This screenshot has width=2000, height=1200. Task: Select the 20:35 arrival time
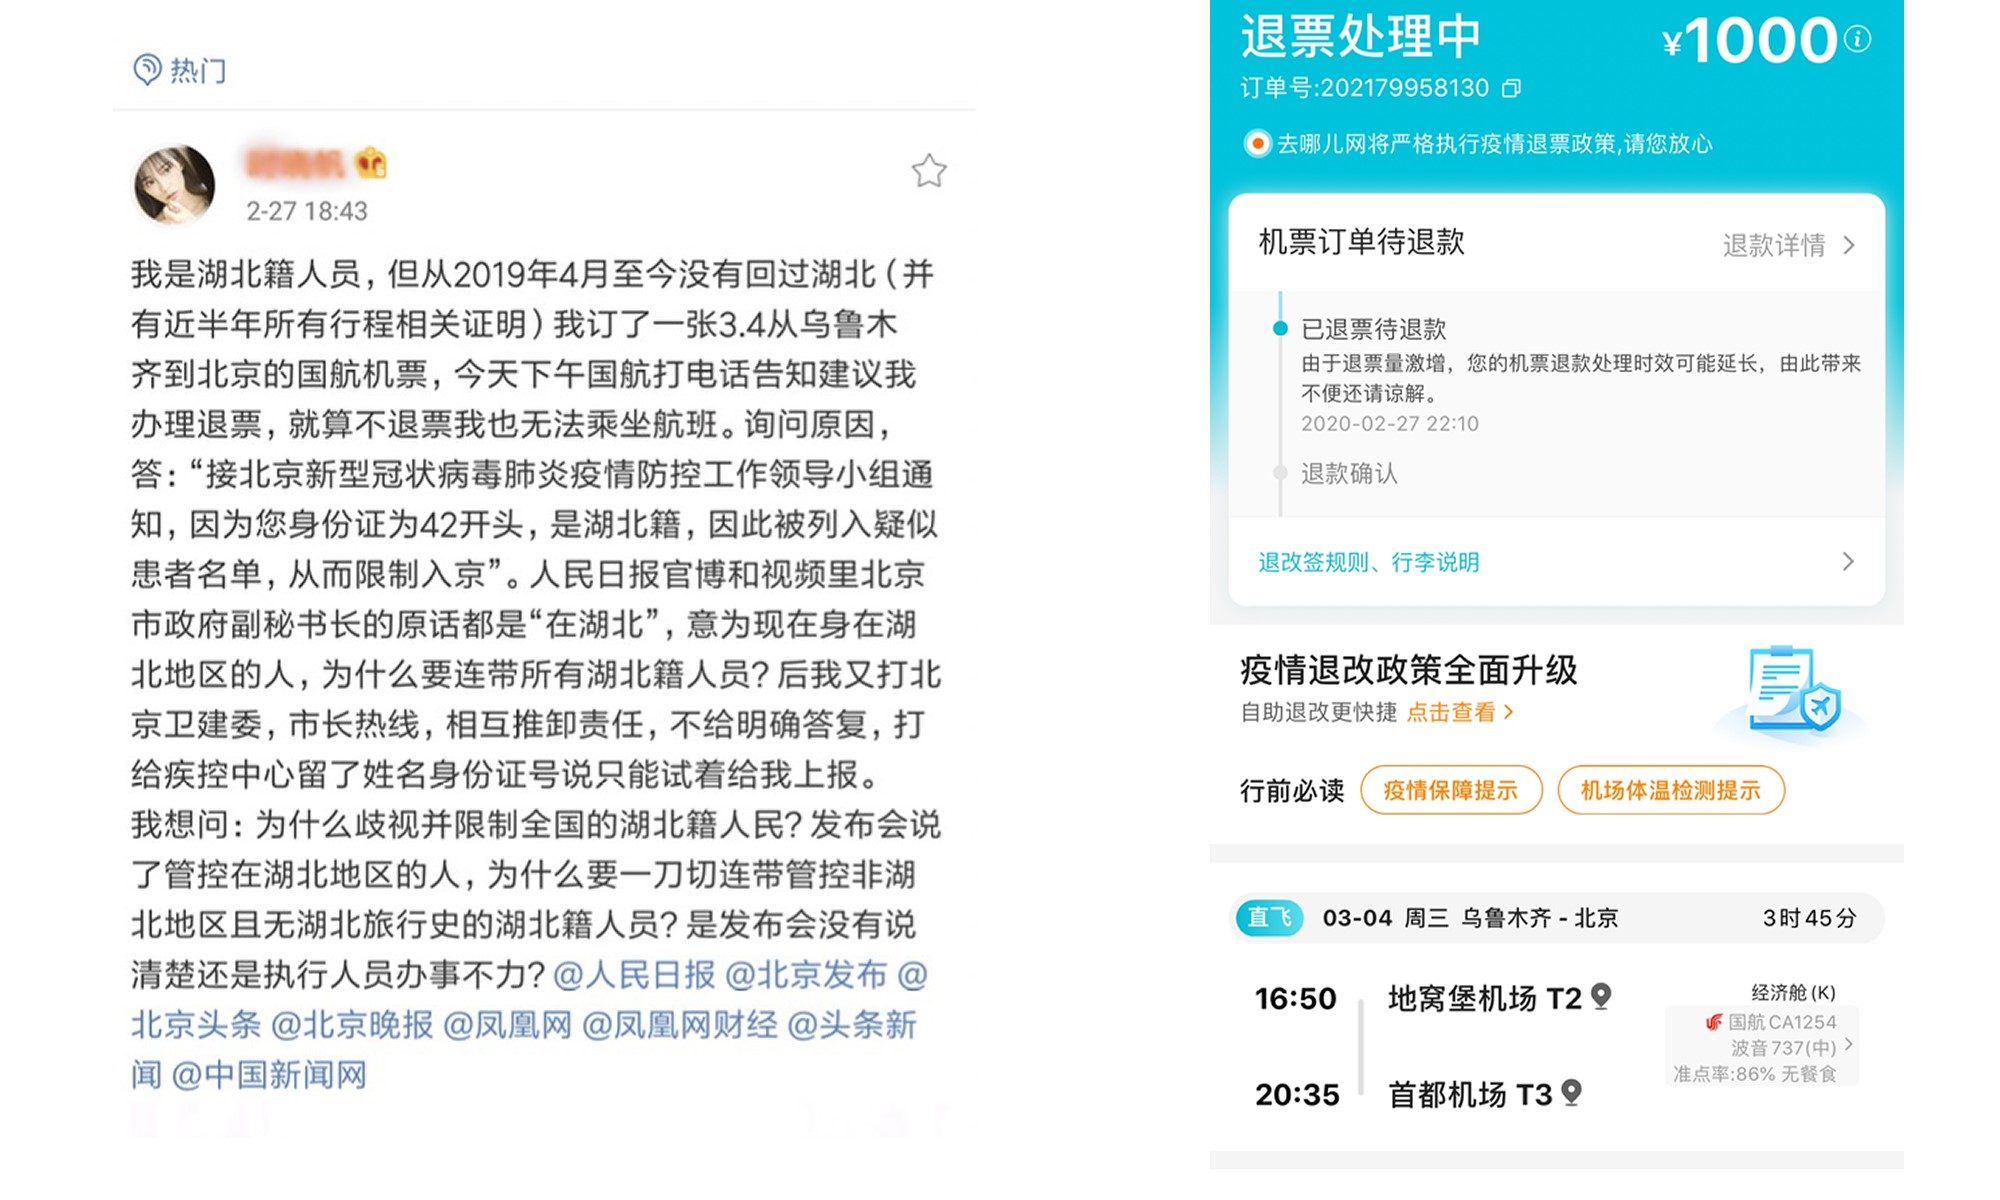1297,1094
